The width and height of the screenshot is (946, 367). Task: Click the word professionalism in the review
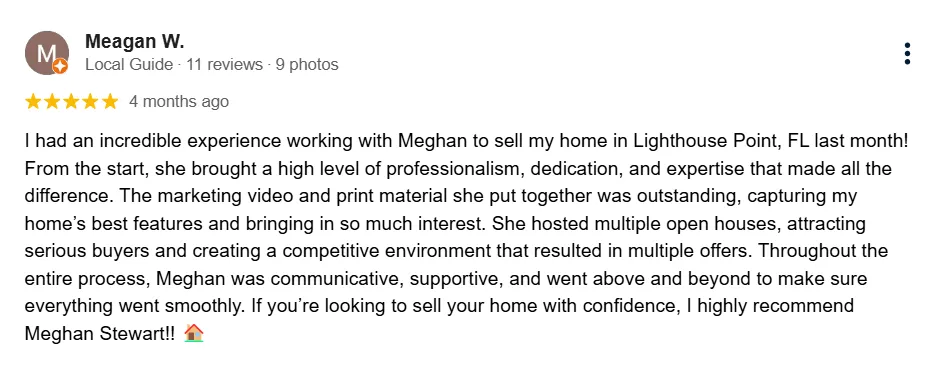[456, 169]
